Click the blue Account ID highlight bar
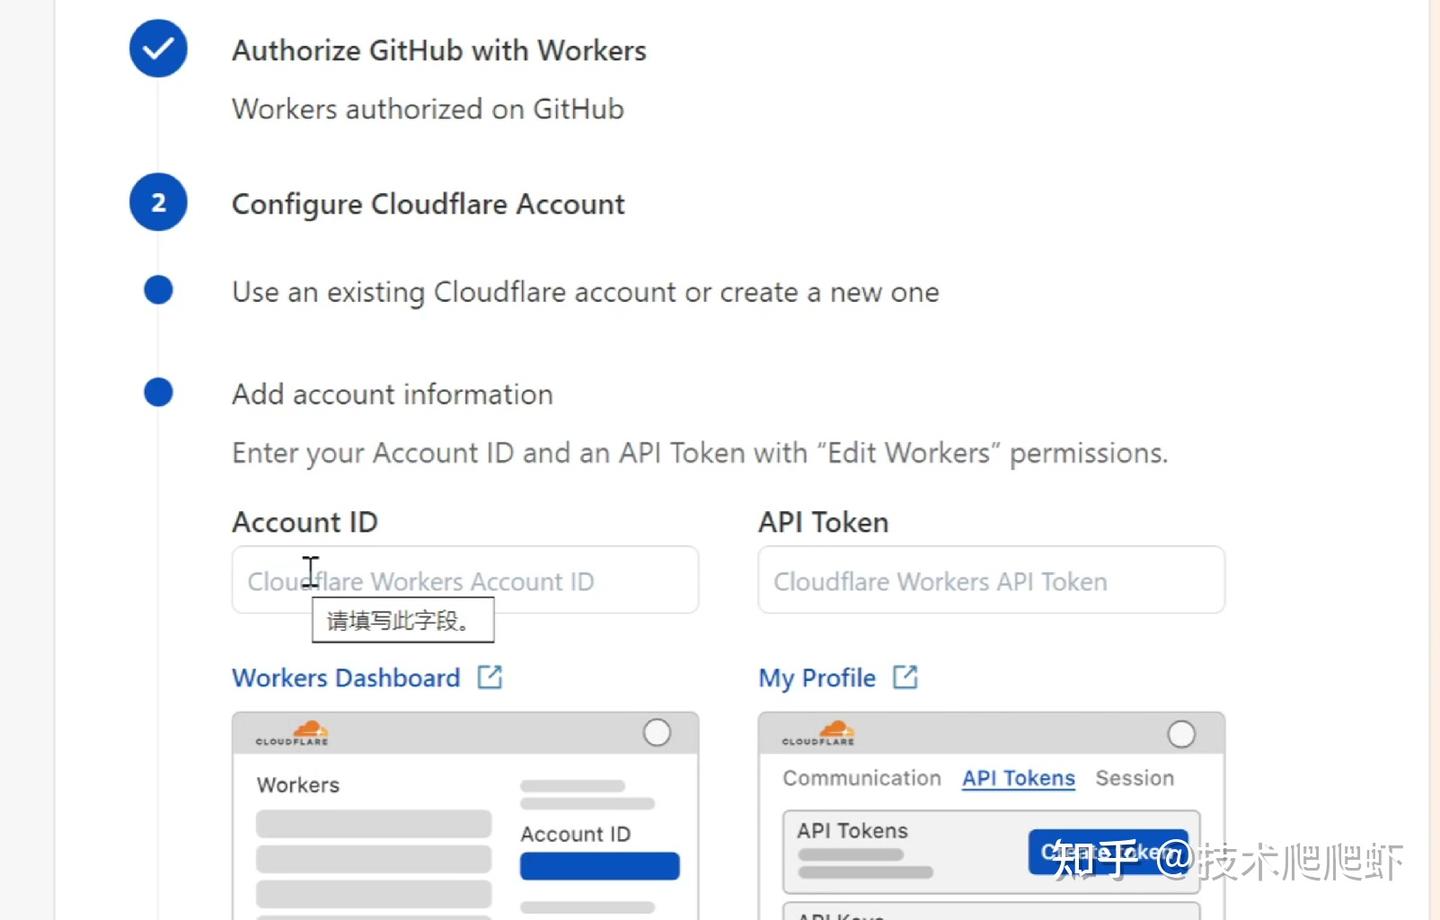This screenshot has height=920, width=1440. (x=599, y=866)
